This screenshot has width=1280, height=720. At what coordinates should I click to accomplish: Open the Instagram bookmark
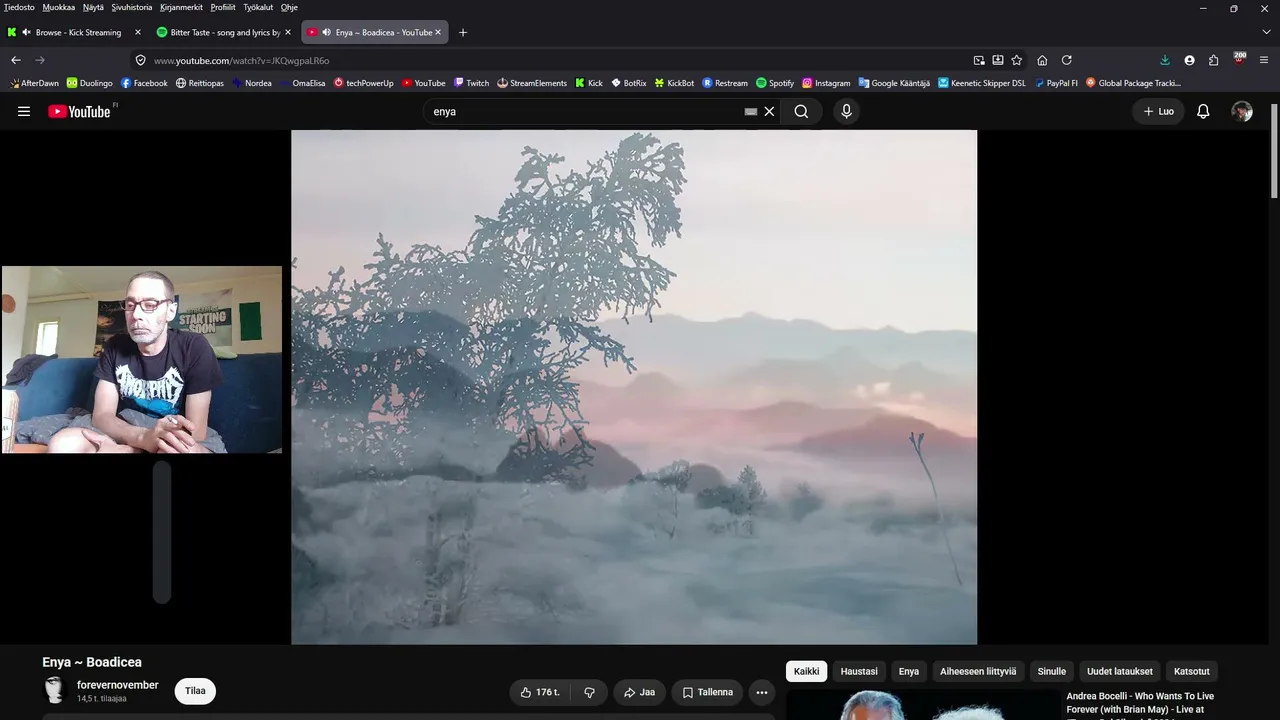[826, 83]
